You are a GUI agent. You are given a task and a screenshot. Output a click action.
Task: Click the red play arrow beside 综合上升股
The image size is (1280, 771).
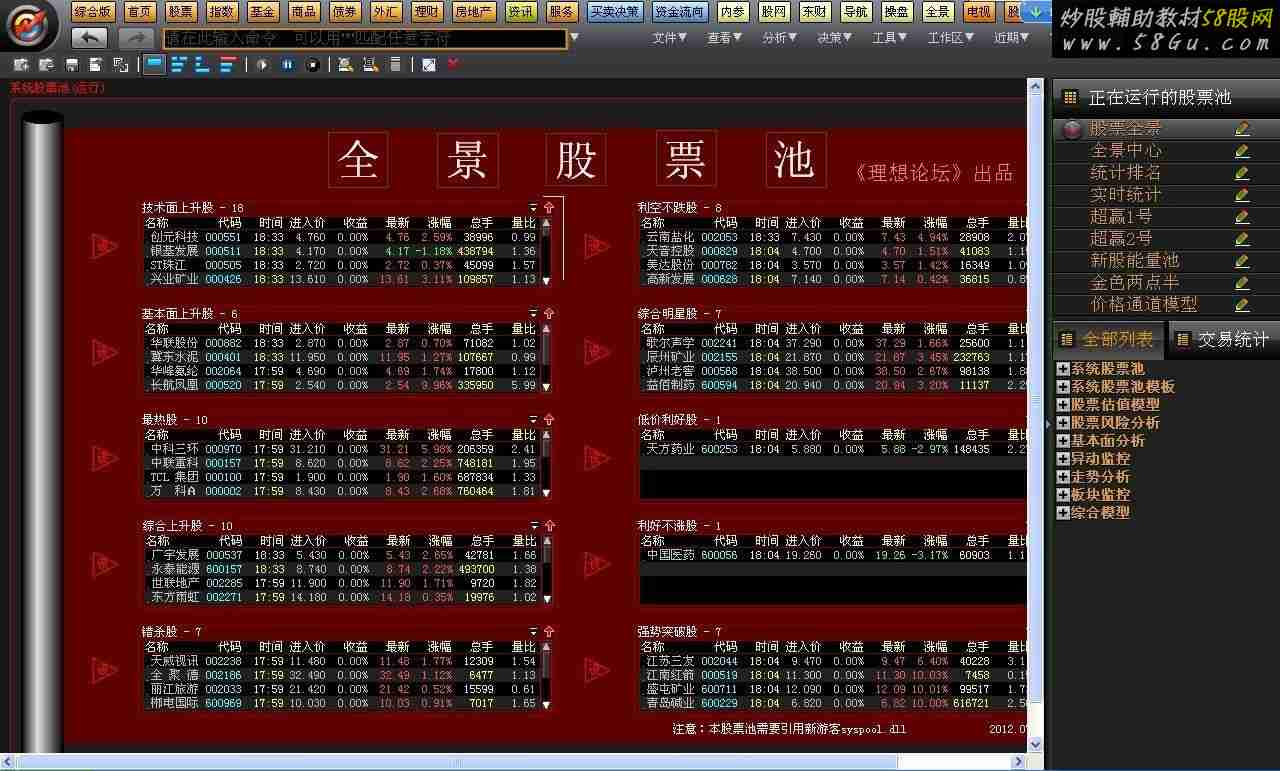pyautogui.click(x=104, y=564)
